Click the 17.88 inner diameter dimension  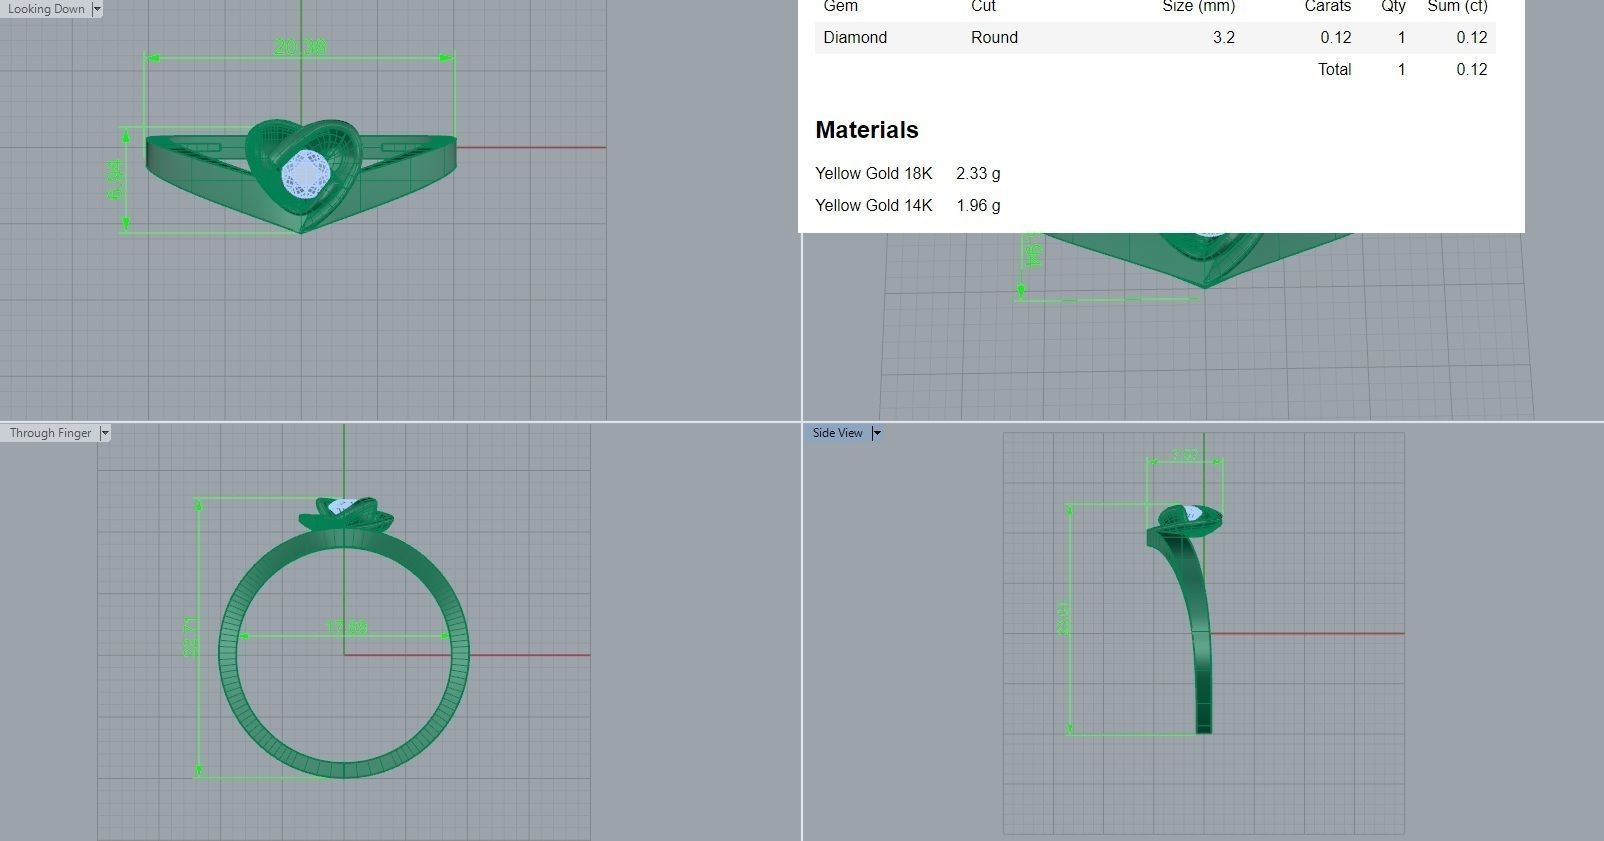coord(346,628)
